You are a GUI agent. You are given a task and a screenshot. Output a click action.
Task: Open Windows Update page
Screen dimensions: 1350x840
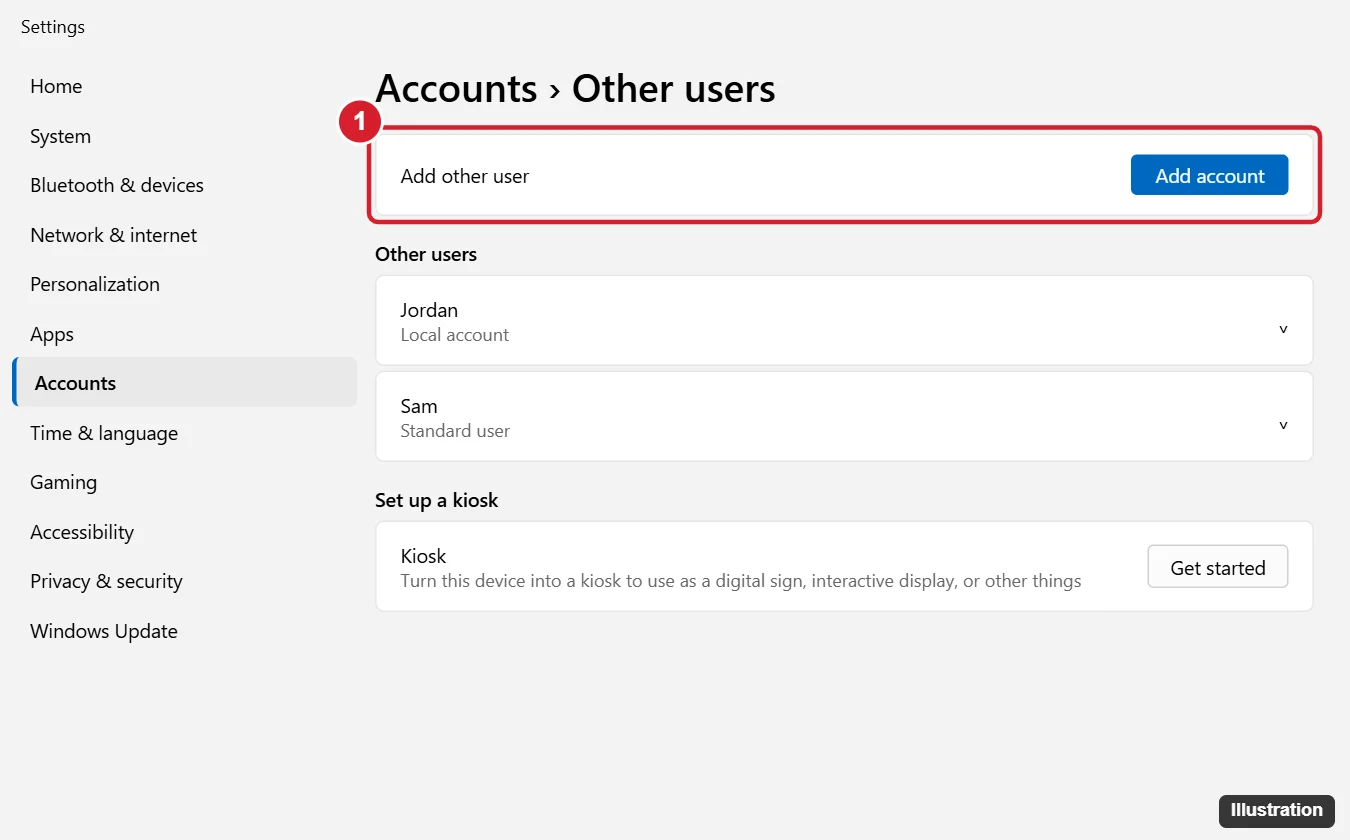pyautogui.click(x=104, y=631)
